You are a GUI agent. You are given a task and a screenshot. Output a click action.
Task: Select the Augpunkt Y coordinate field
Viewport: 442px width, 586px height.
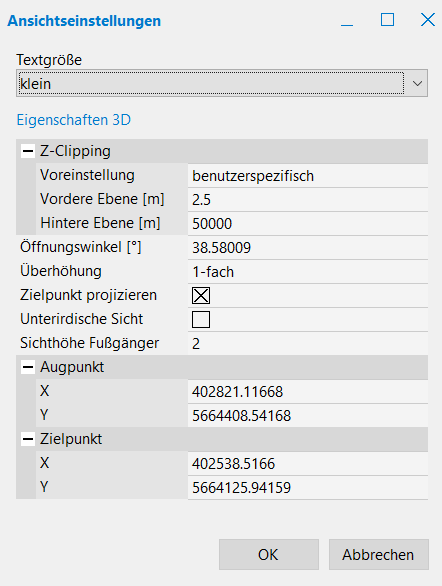click(x=308, y=416)
